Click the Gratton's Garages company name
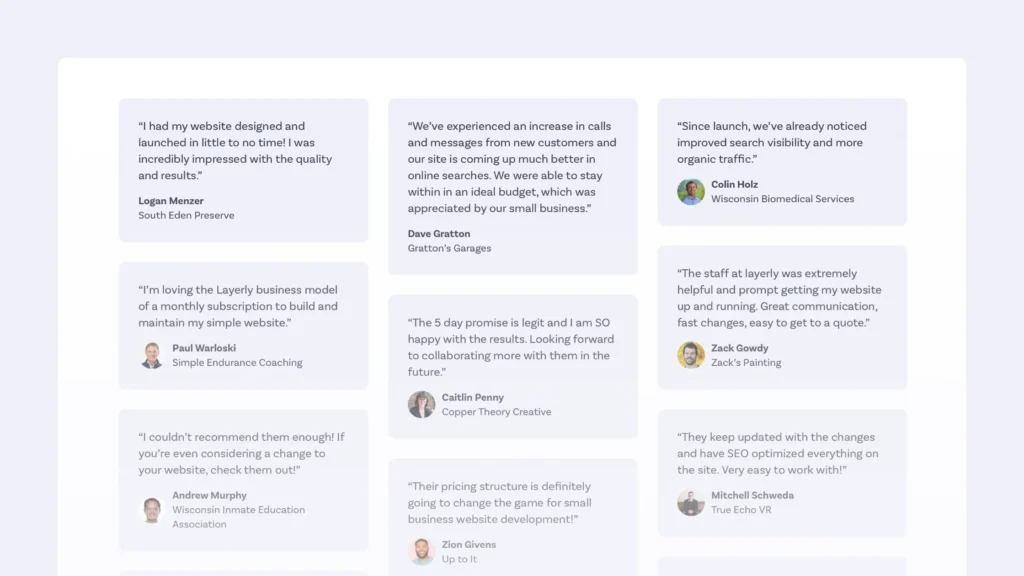 [449, 248]
